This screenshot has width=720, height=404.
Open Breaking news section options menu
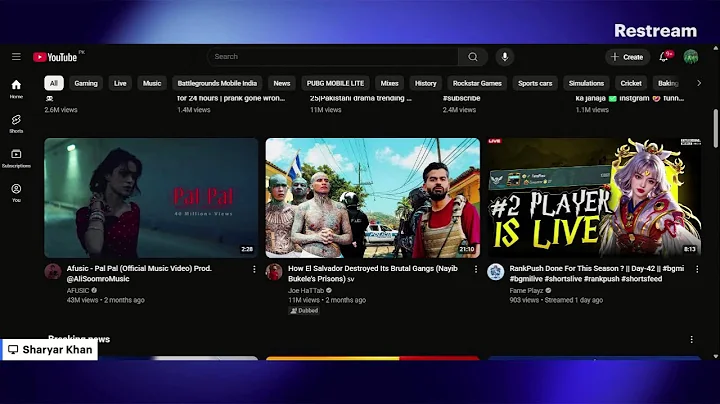(692, 339)
